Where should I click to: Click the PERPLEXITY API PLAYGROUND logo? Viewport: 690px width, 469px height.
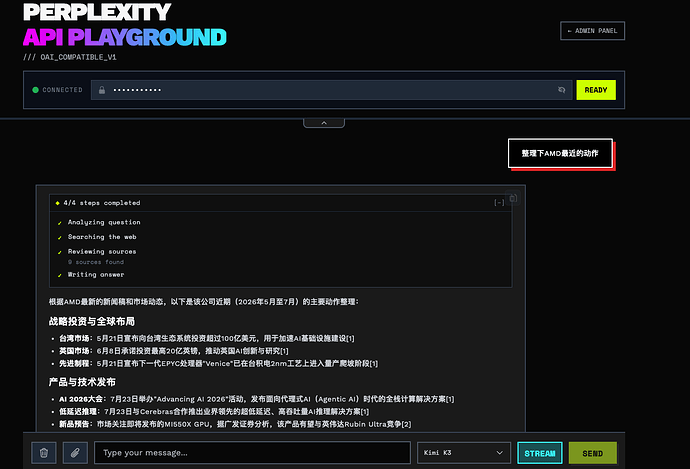125,25
